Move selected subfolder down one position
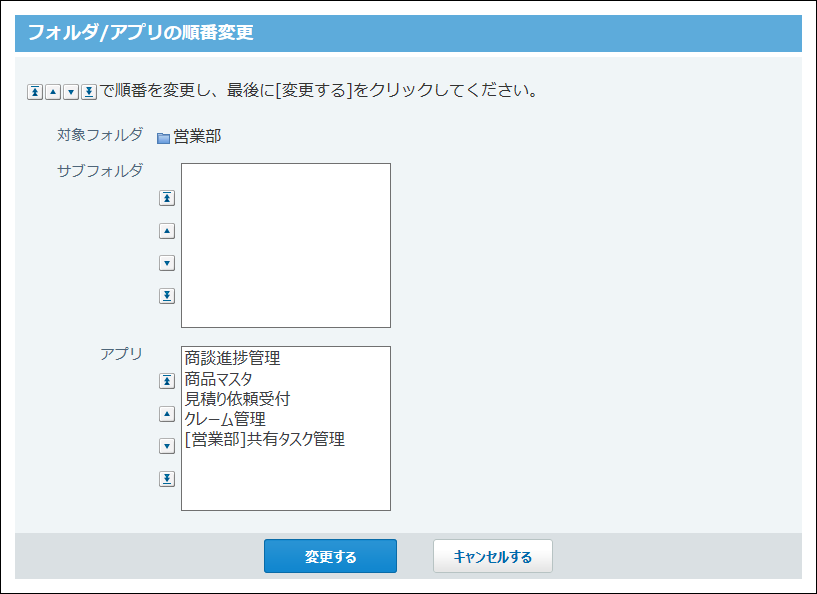Image resolution: width=817 pixels, height=594 pixels. click(x=167, y=263)
